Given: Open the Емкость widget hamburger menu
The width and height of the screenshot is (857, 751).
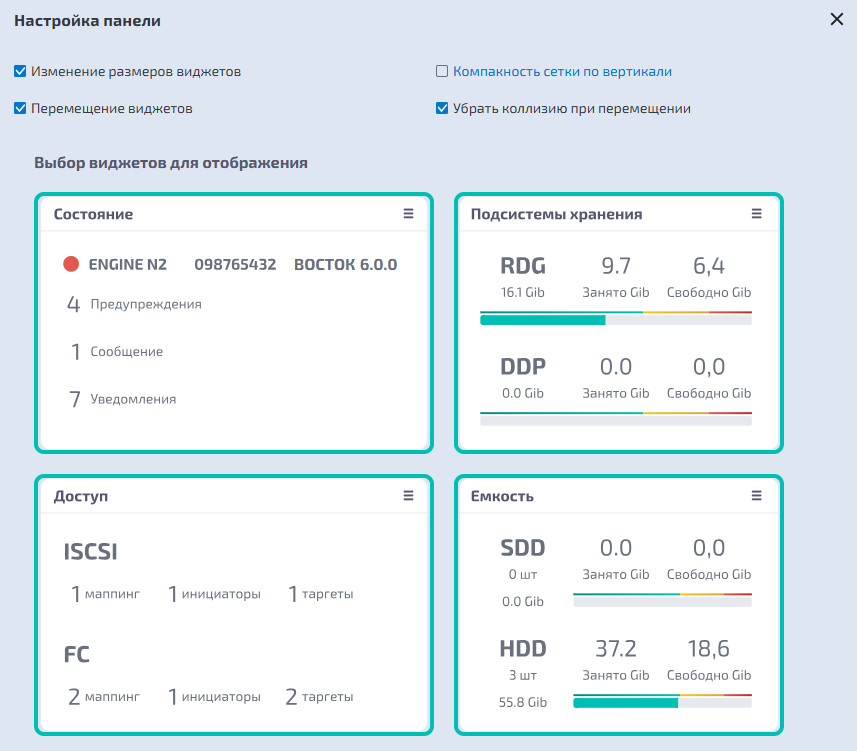Looking at the screenshot, I should (x=756, y=496).
